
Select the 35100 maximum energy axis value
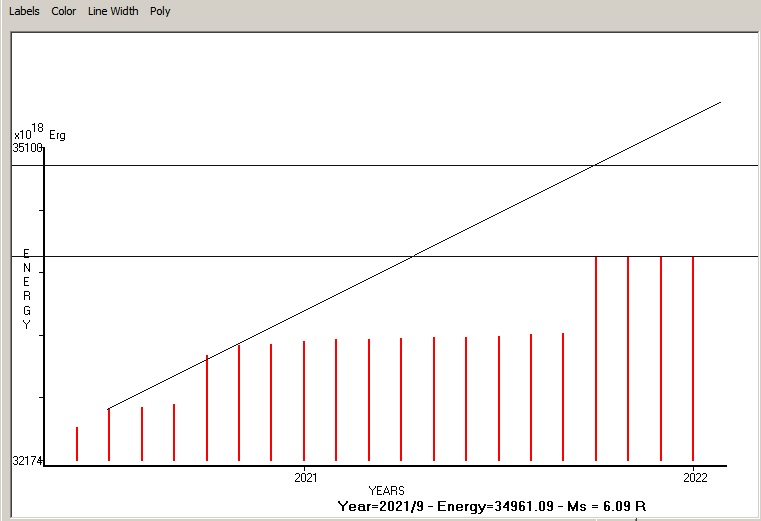point(27,148)
